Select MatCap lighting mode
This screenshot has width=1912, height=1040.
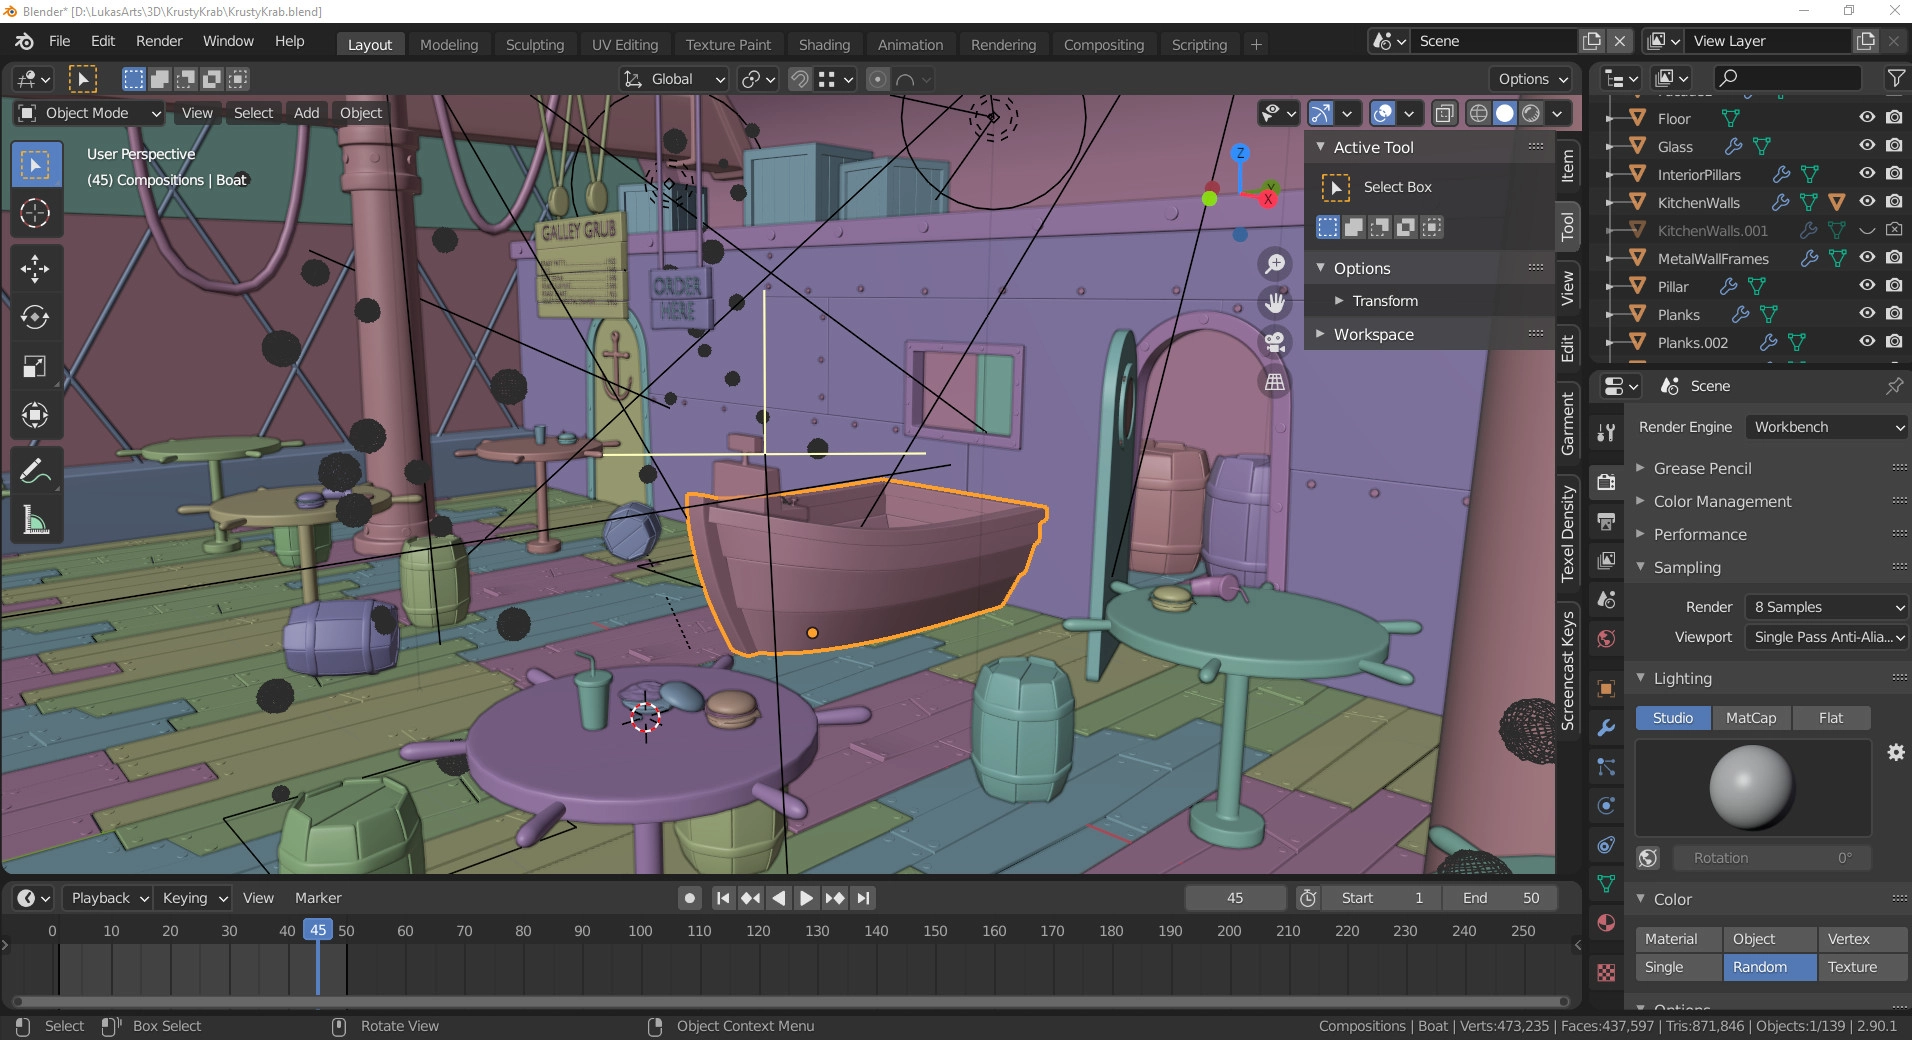1750,718
